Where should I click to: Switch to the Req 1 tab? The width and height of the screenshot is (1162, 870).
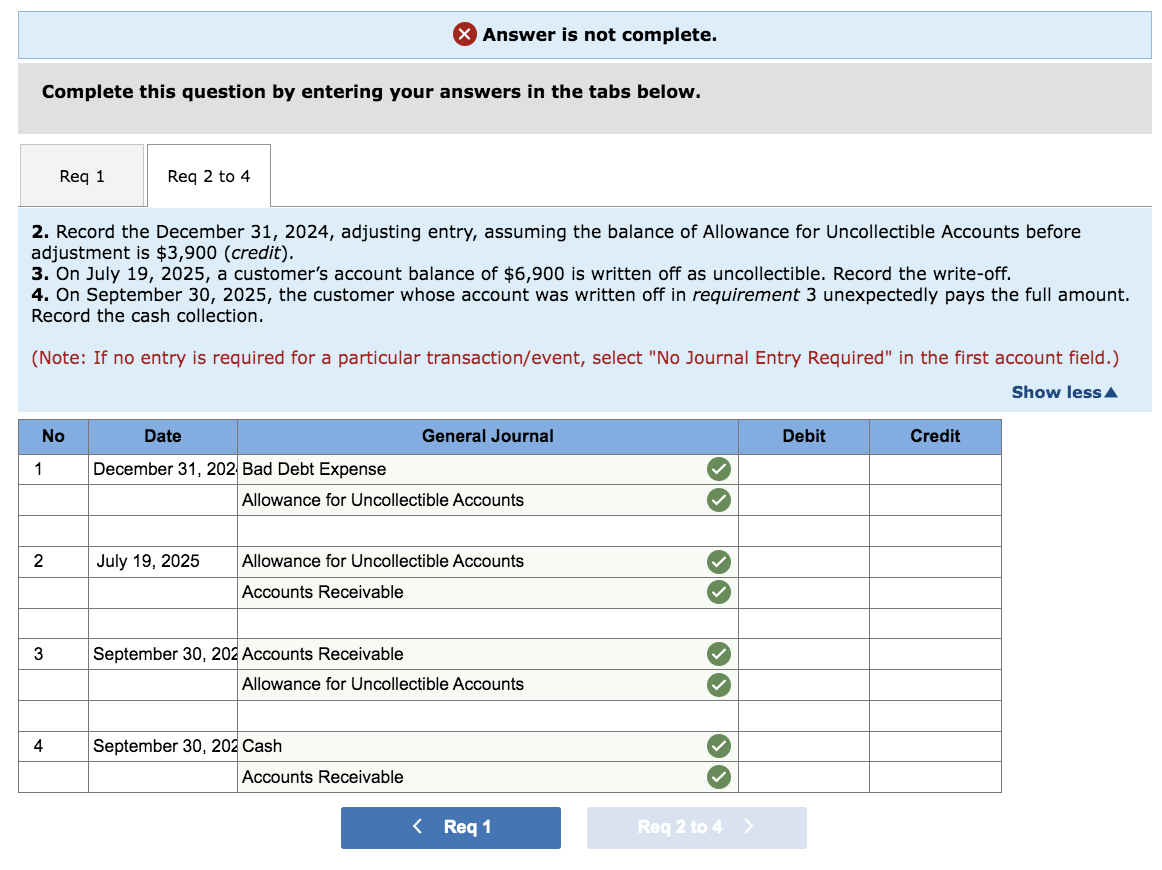click(x=82, y=176)
